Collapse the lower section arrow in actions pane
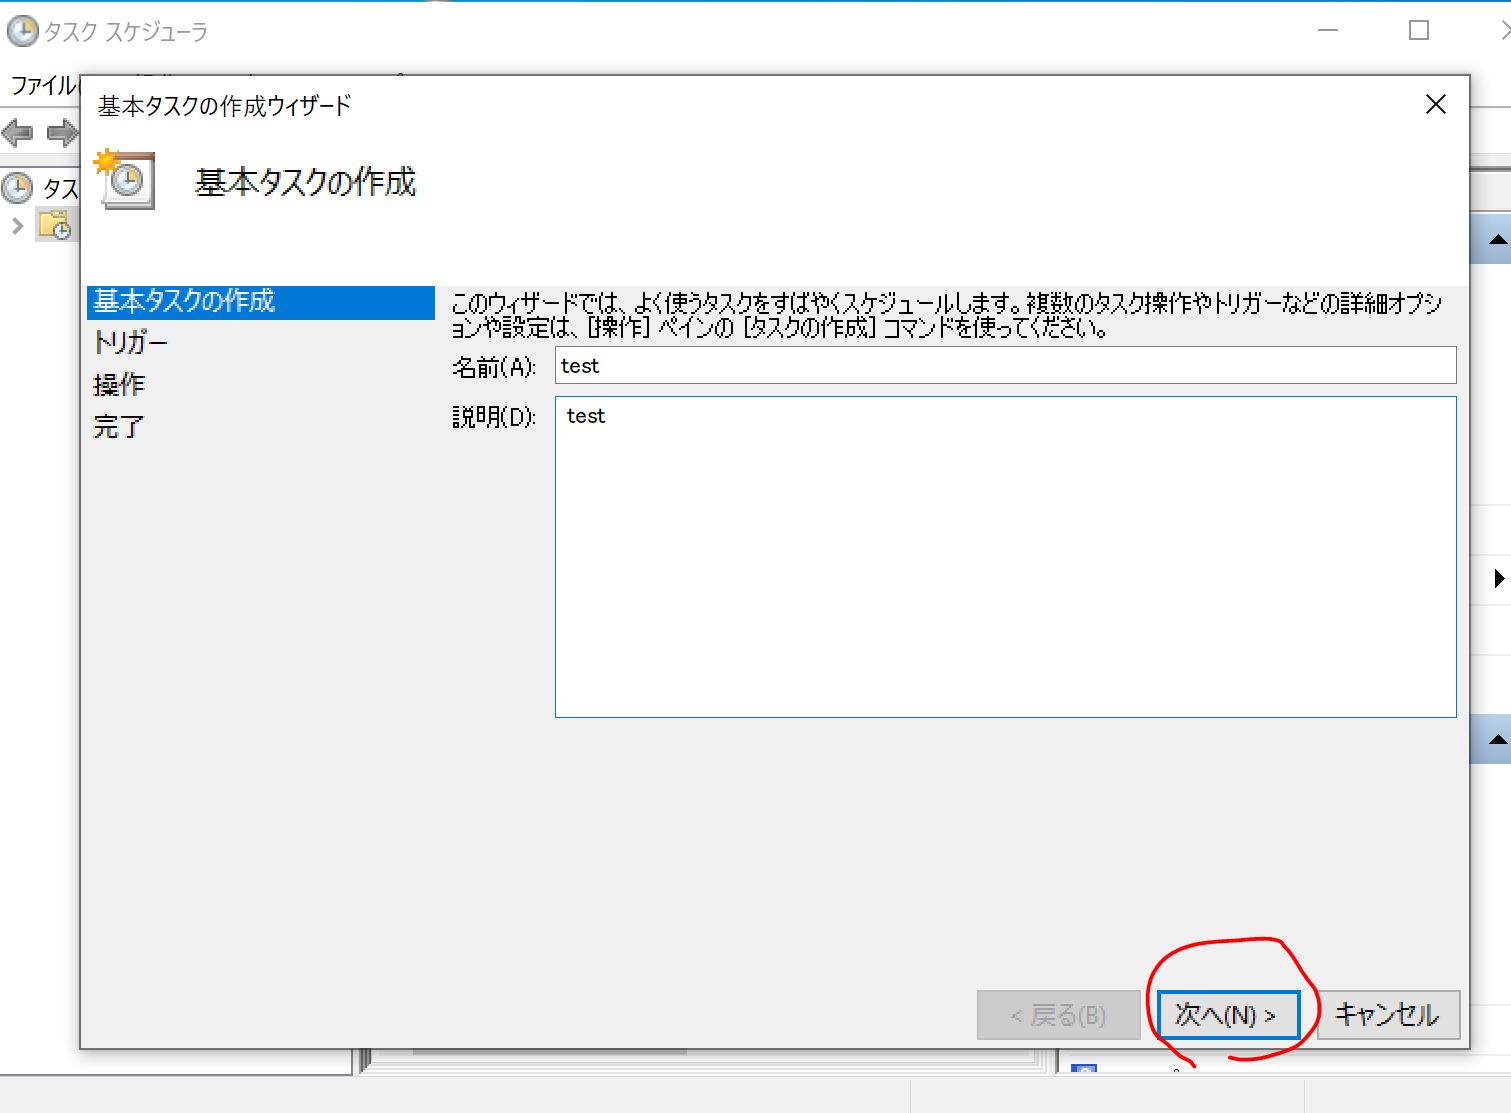The image size is (1511, 1113). (x=1497, y=740)
